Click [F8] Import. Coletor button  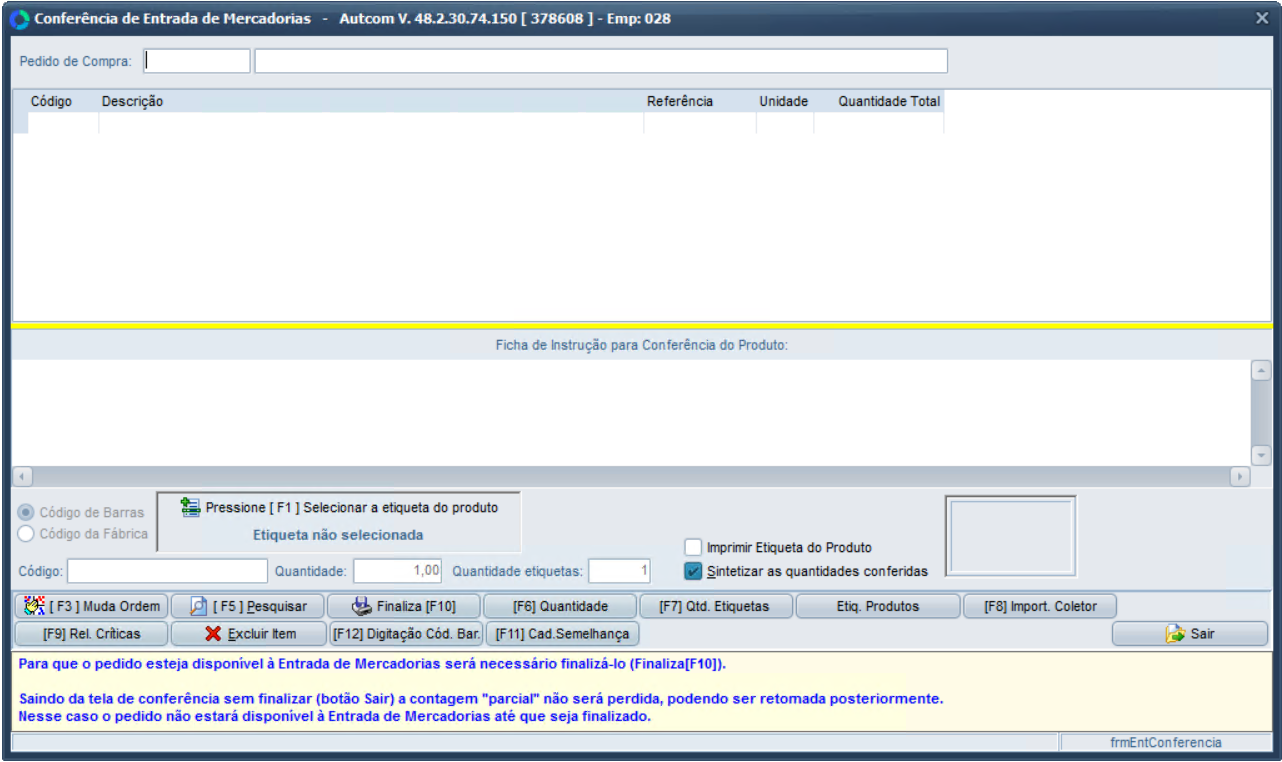point(1040,606)
